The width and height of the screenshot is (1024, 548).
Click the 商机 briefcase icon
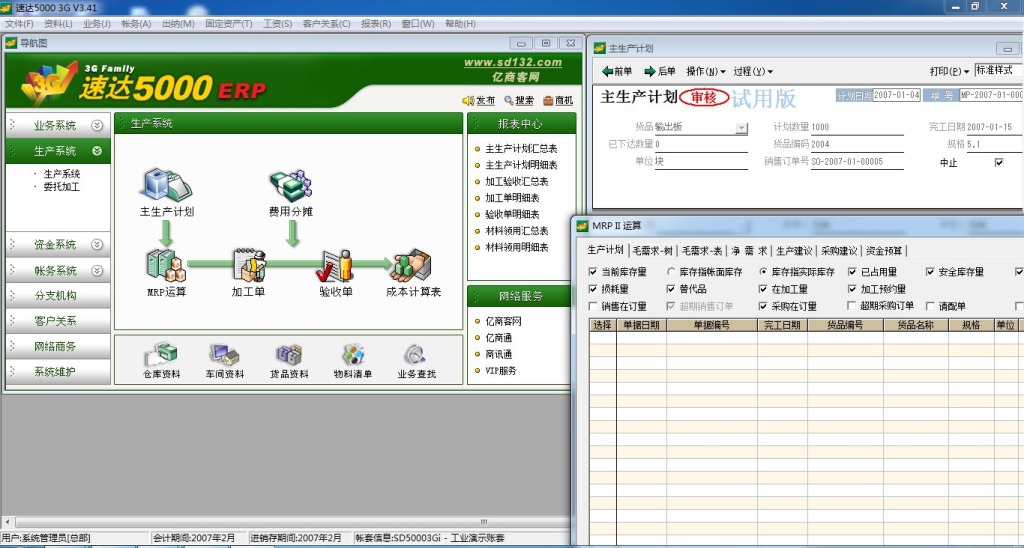click(548, 101)
